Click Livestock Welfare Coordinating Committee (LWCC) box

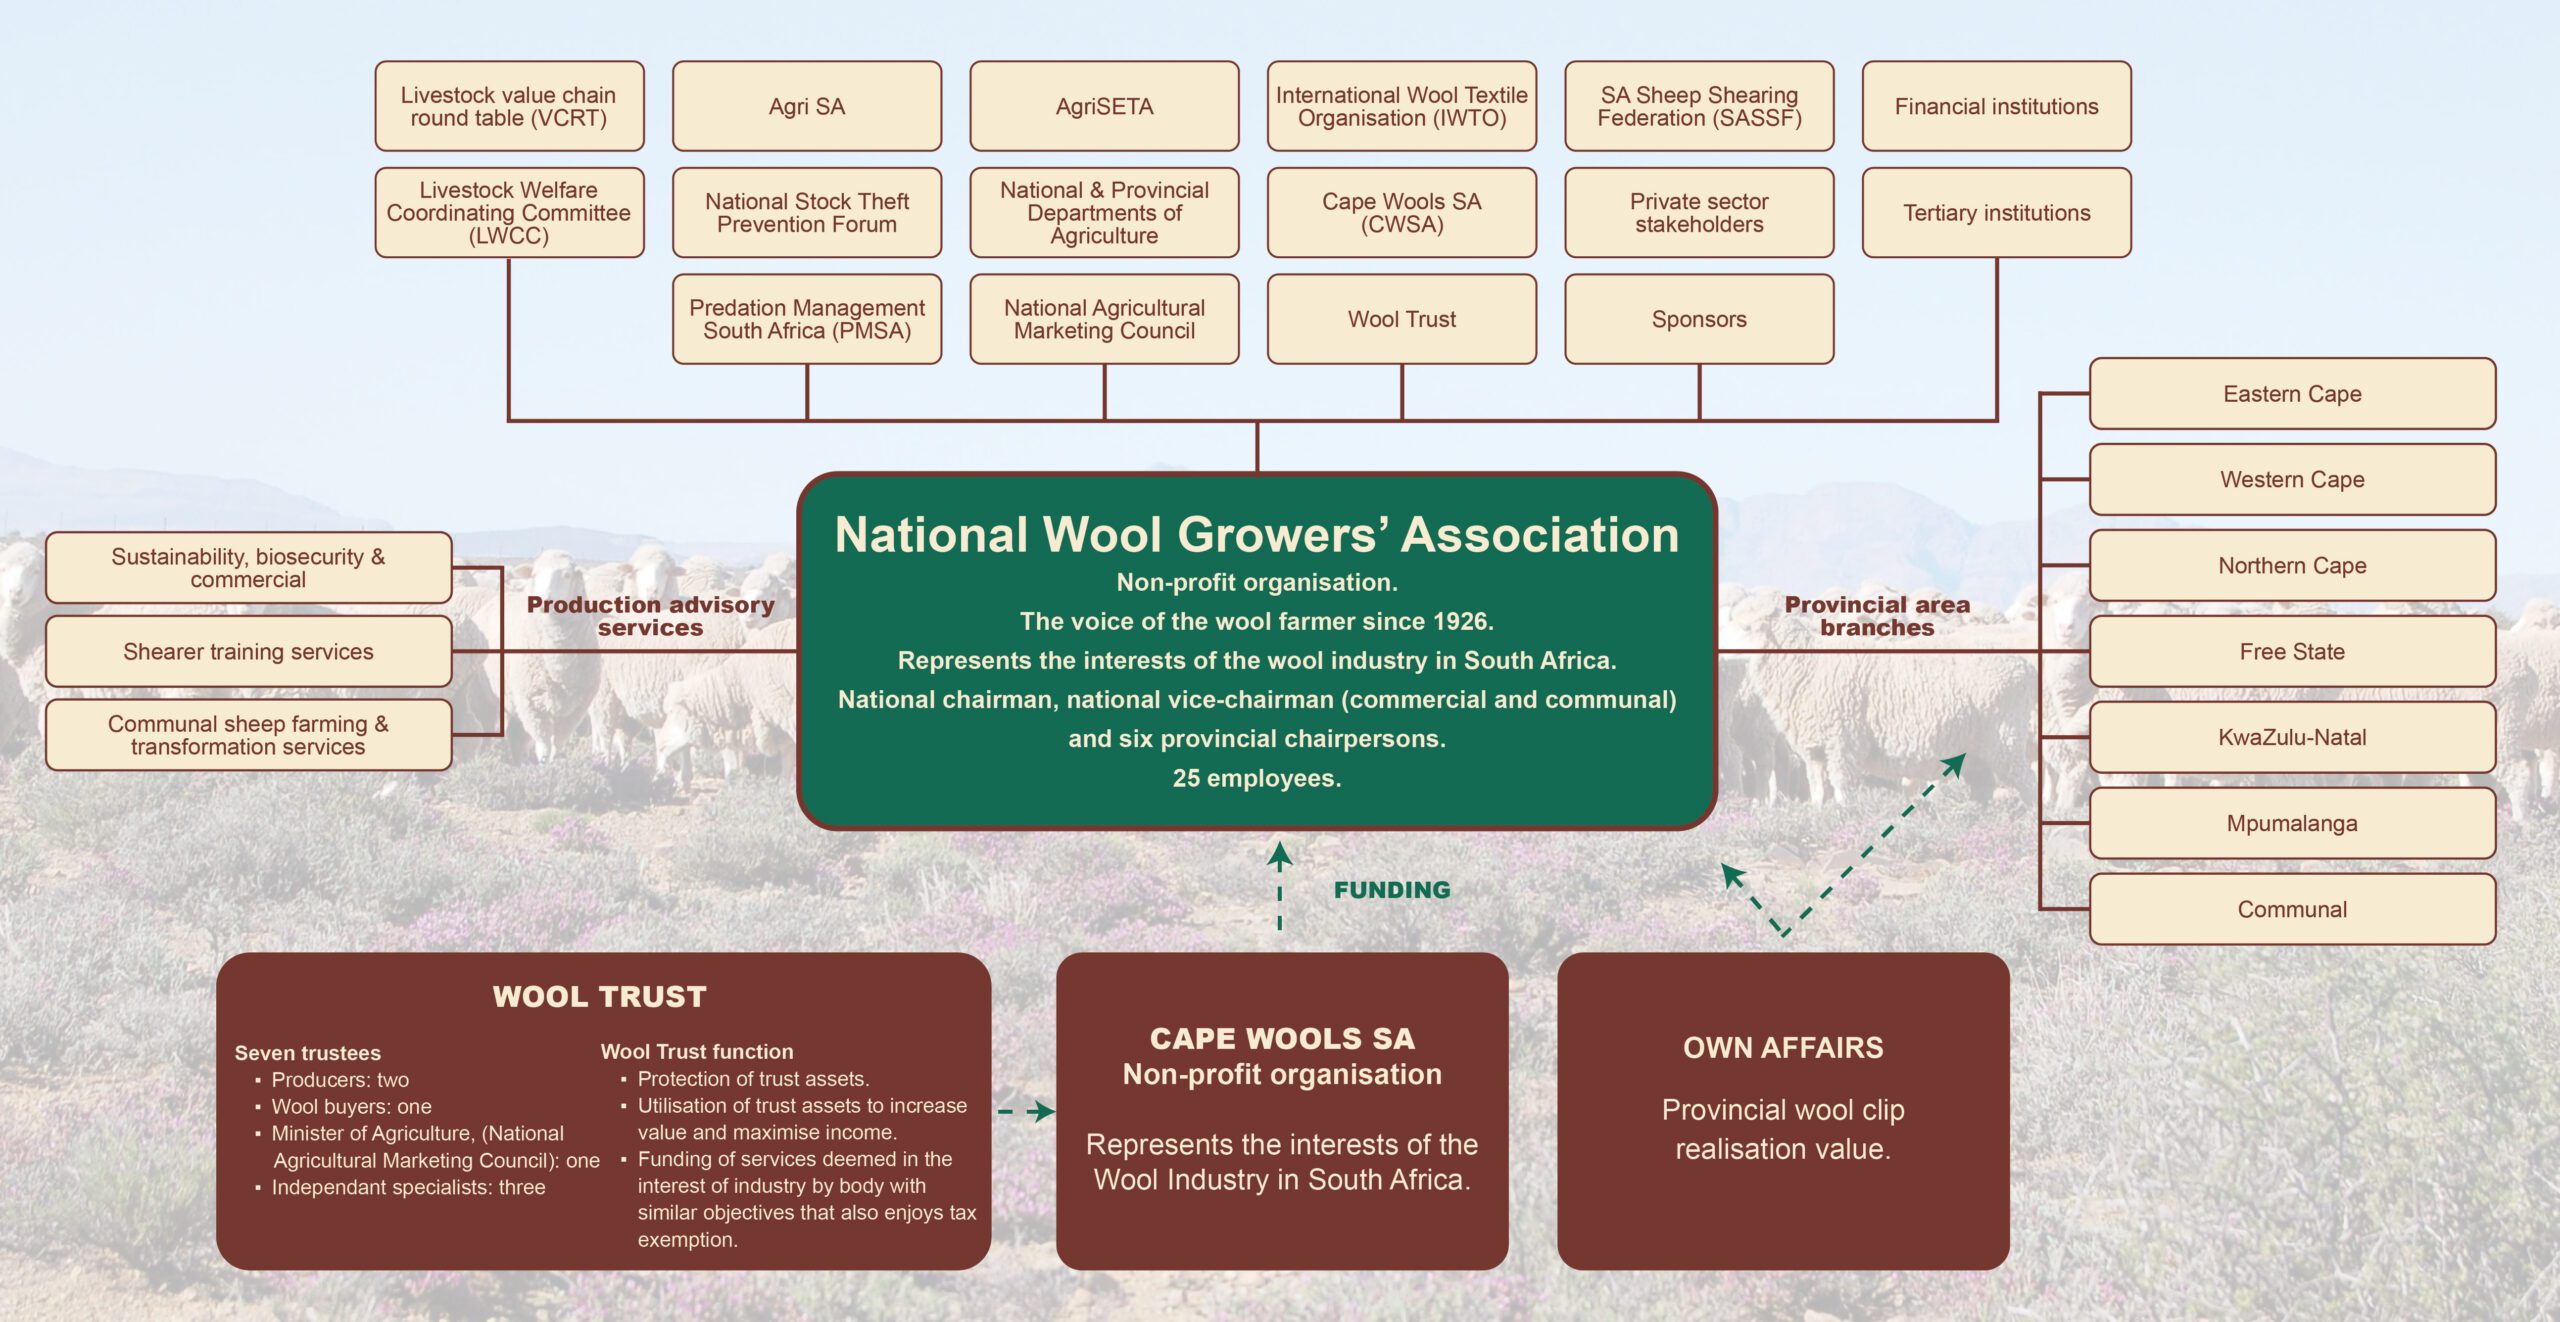tap(509, 212)
